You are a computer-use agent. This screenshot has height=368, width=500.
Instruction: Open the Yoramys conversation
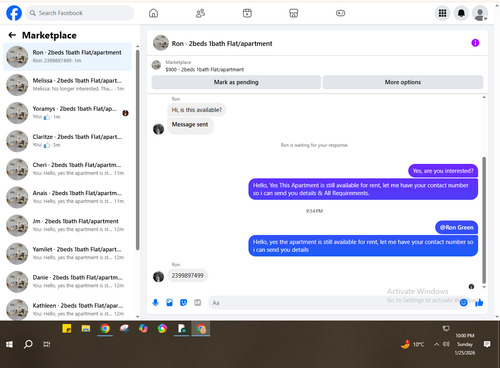[68, 113]
